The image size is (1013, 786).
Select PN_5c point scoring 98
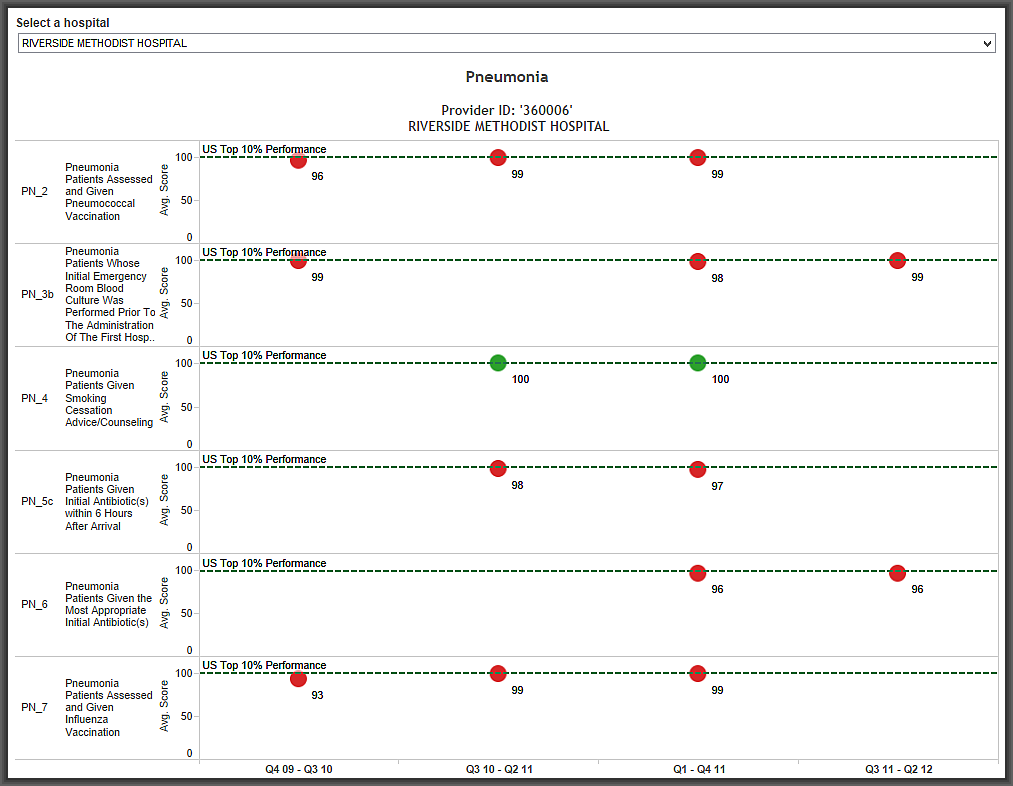[x=497, y=468]
